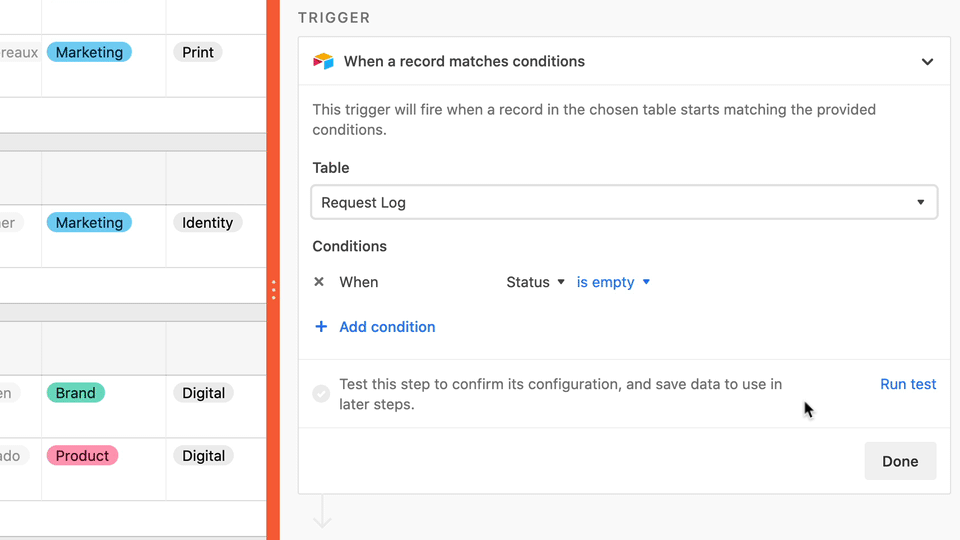
Task: Click the Airtable logo icon in trigger header
Action: (x=323, y=61)
